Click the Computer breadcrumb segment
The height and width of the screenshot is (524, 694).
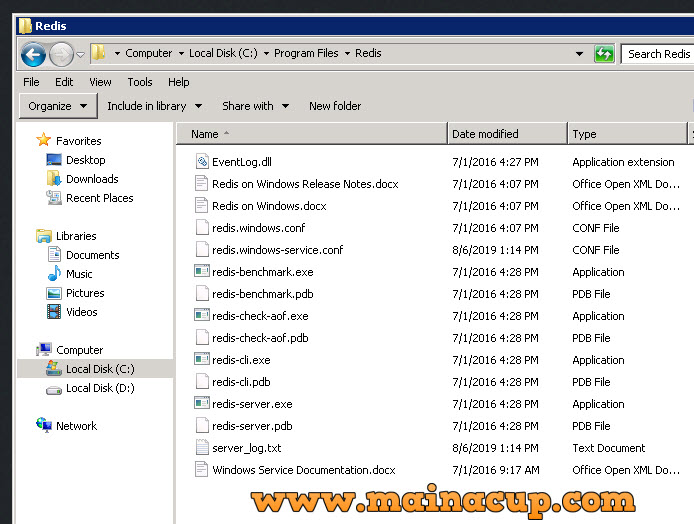149,53
